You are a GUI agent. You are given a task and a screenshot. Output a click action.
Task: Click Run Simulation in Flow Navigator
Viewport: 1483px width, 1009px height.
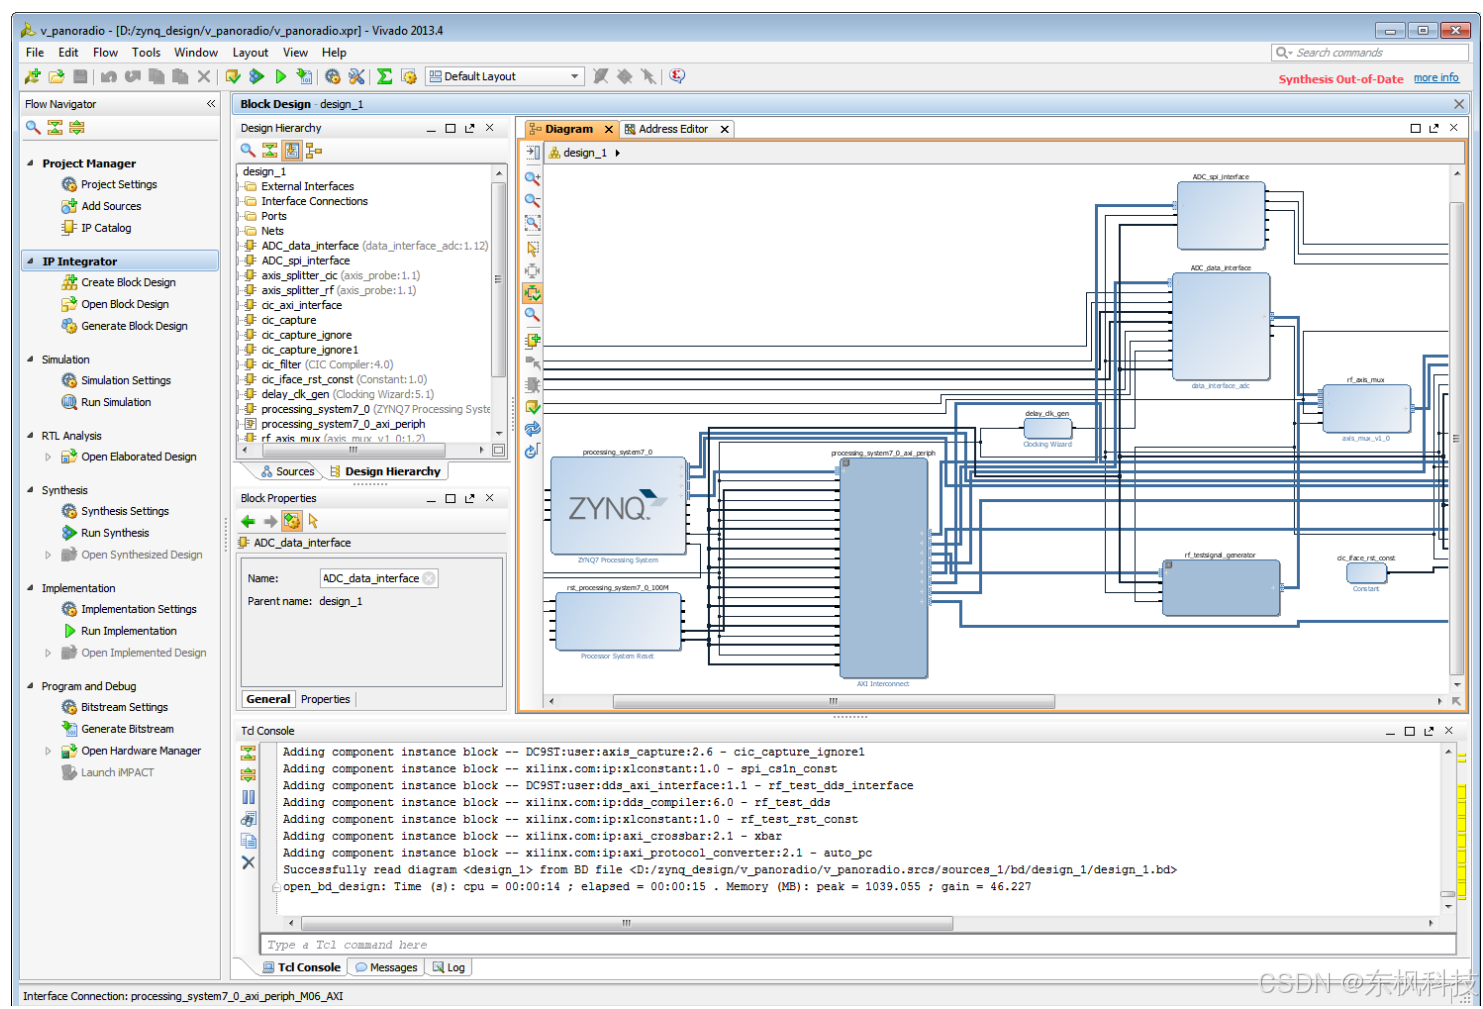116,402
